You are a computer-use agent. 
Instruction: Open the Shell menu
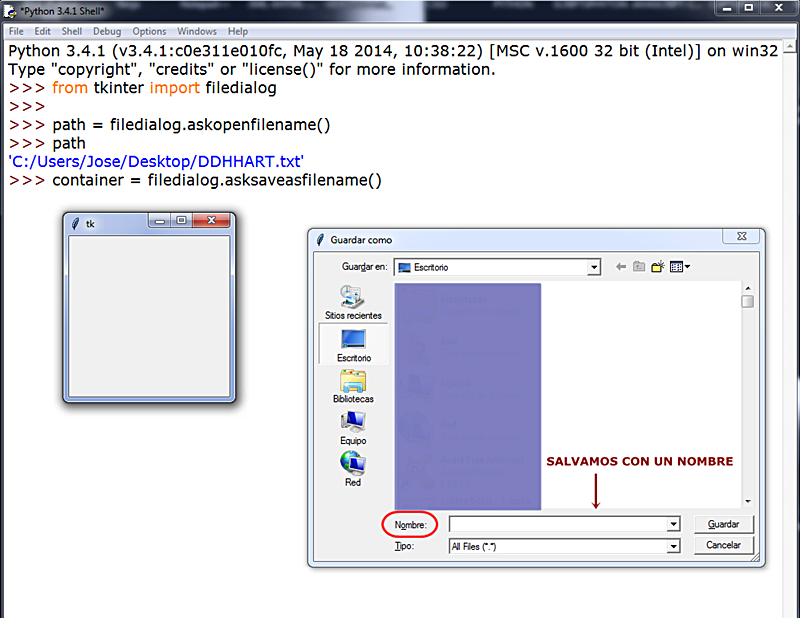coord(71,31)
